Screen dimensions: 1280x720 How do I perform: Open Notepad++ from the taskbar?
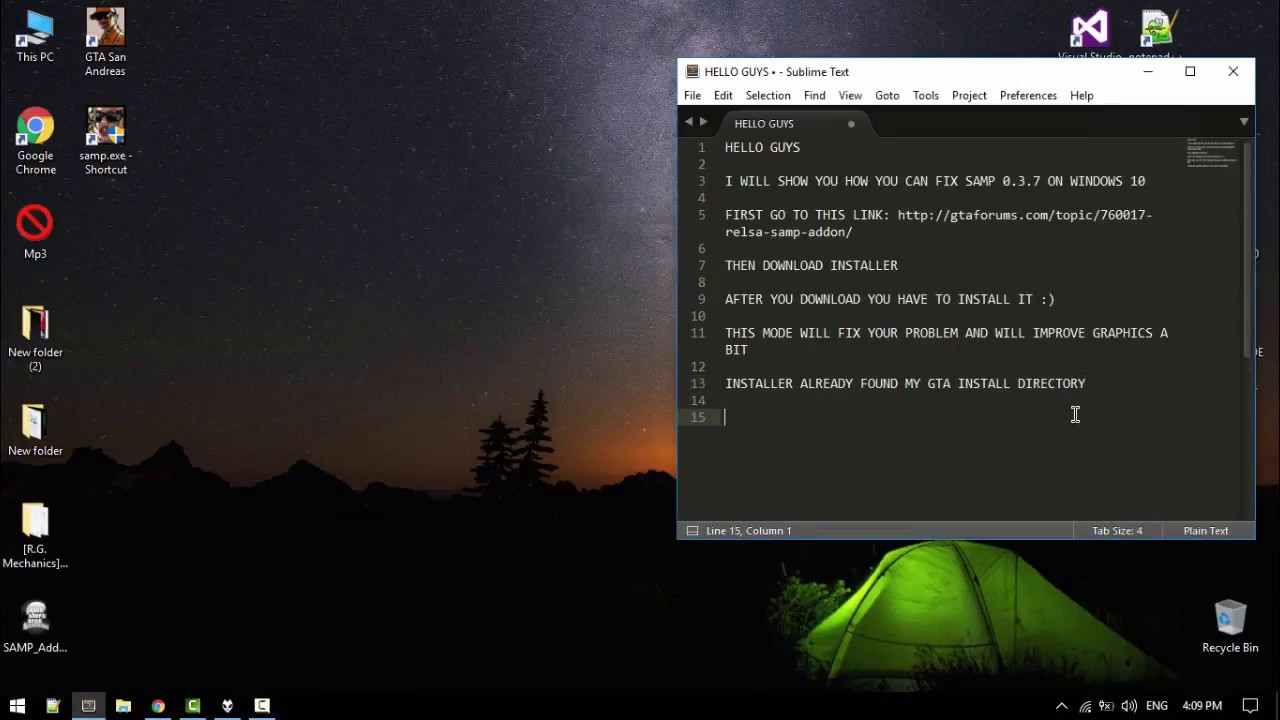coord(53,705)
